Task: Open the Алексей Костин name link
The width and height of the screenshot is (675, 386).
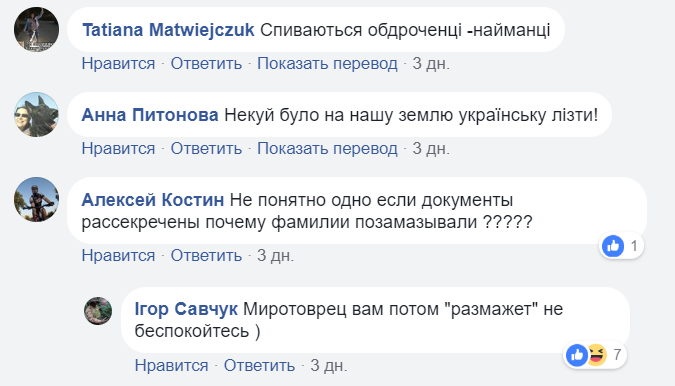Action: 153,200
